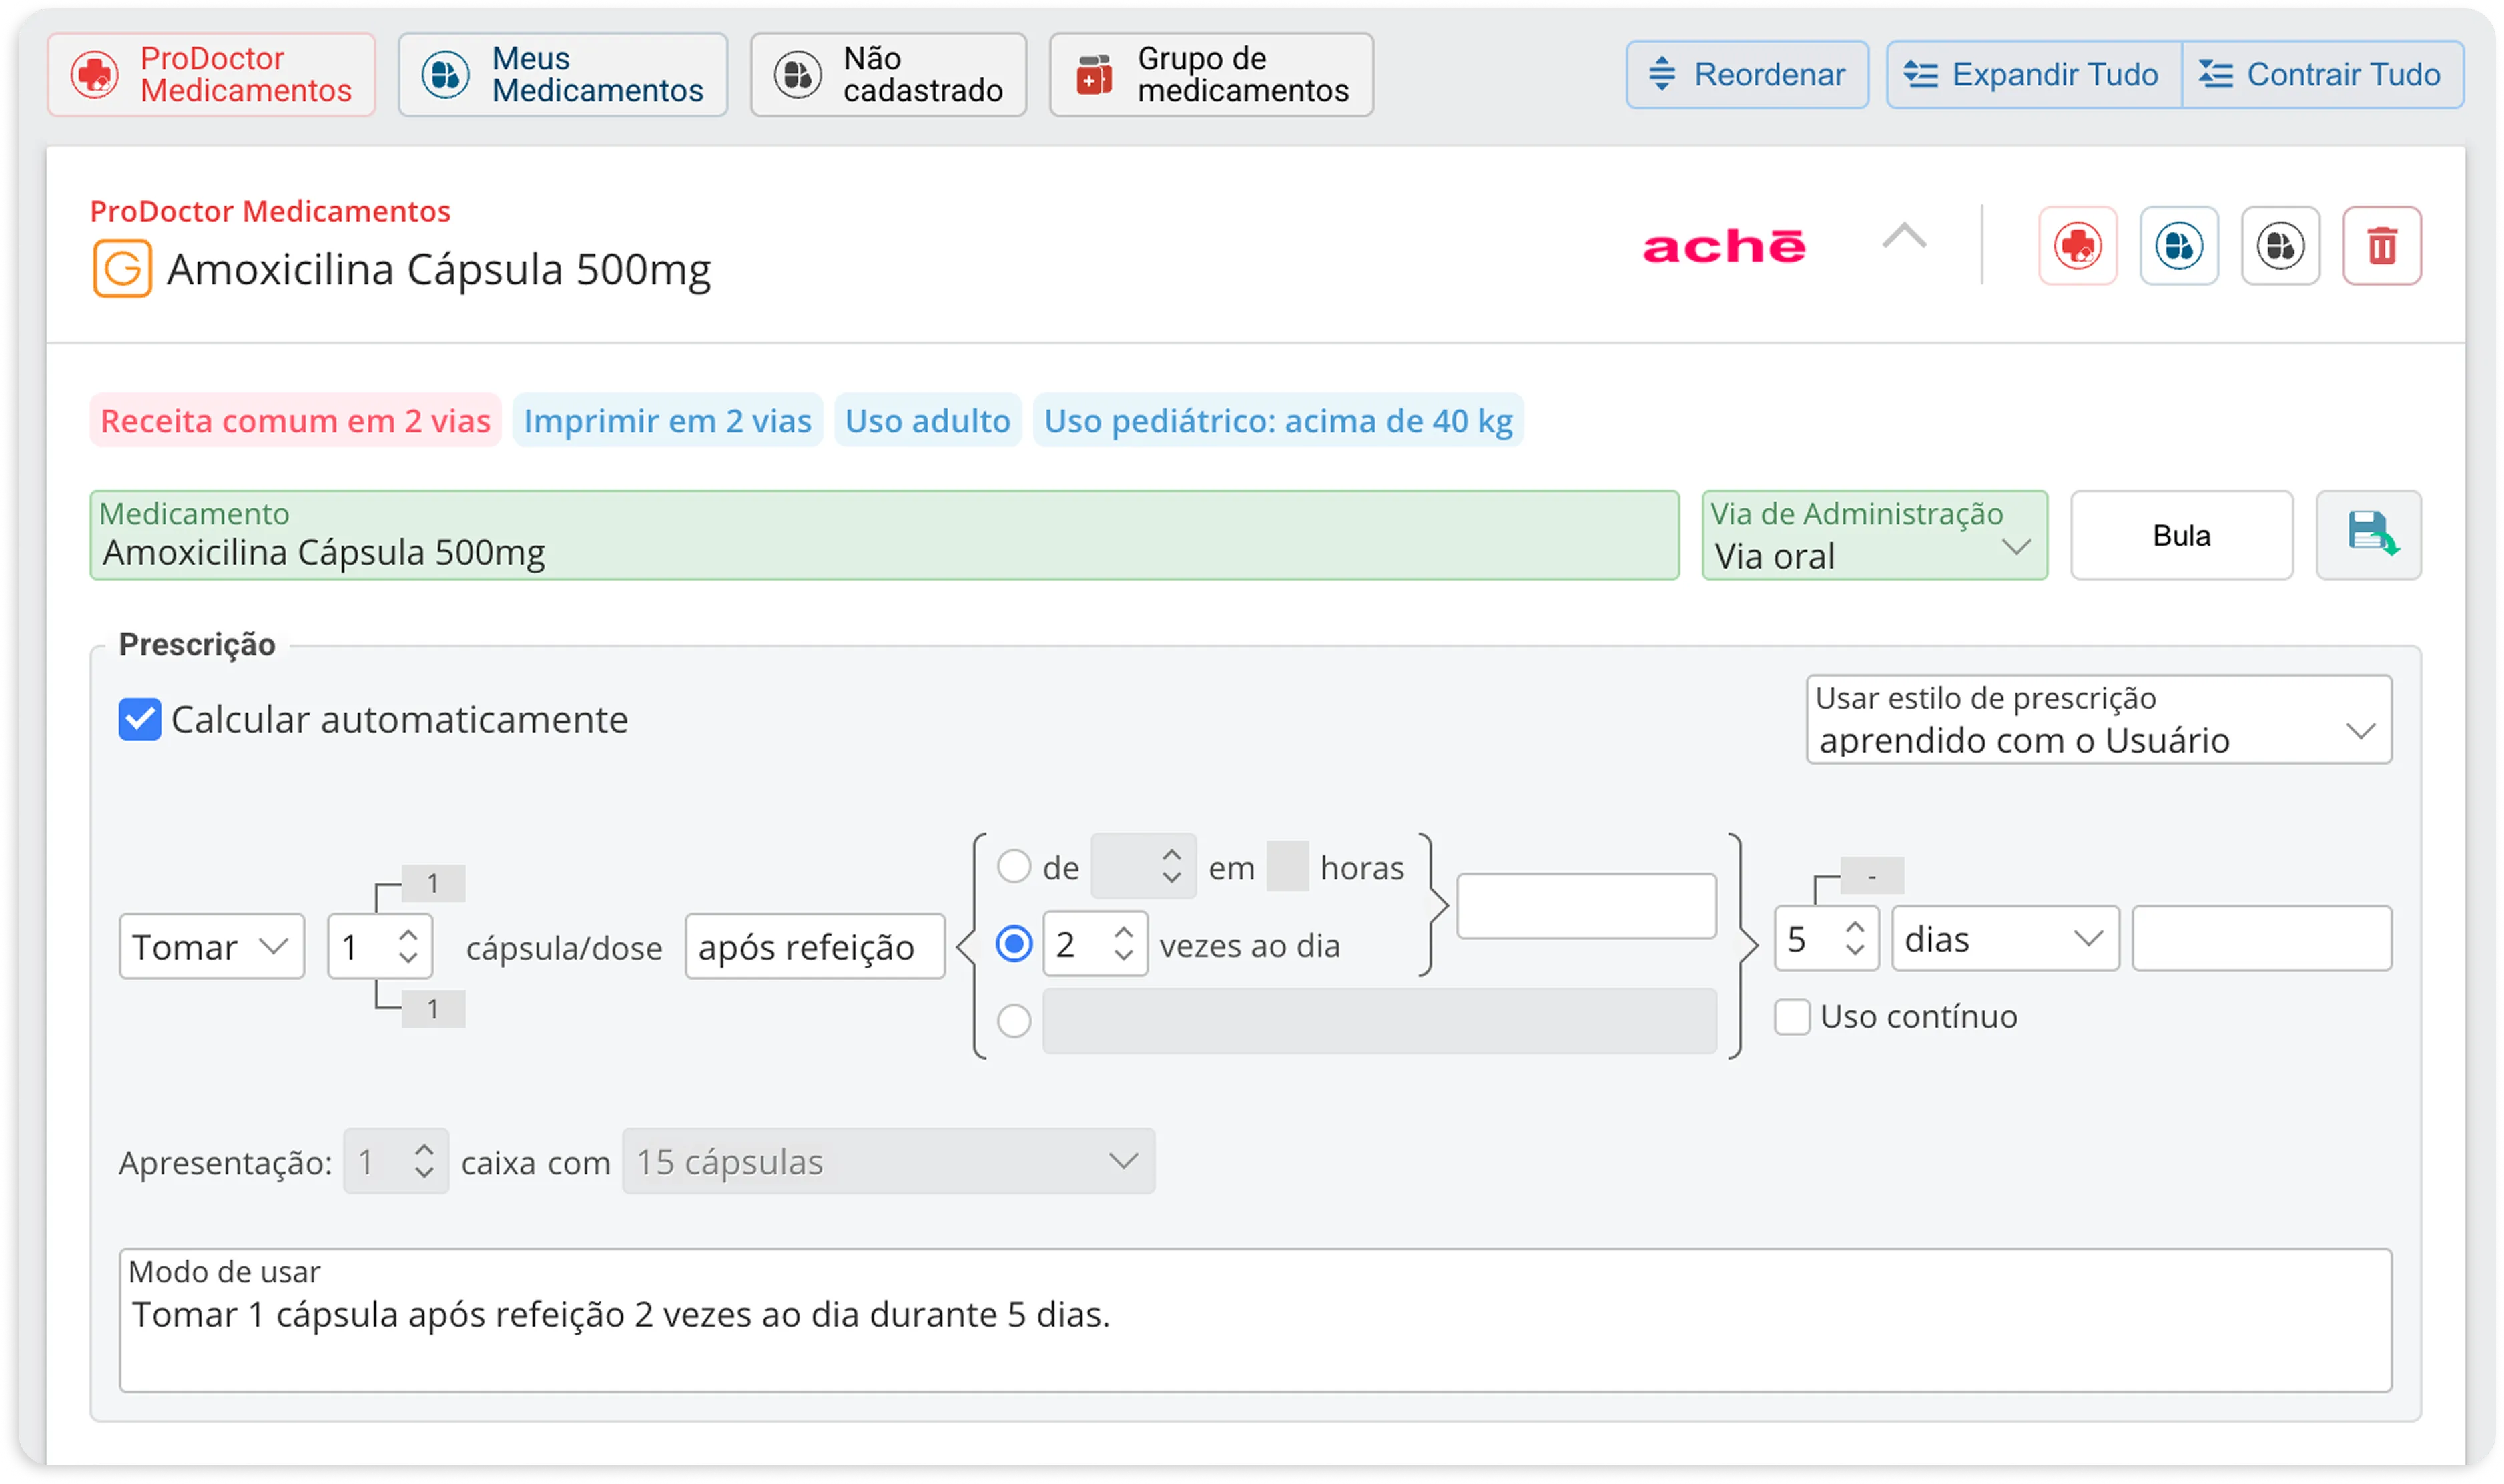
Task: Switch to Meus Medicamentos tab
Action: [x=563, y=75]
